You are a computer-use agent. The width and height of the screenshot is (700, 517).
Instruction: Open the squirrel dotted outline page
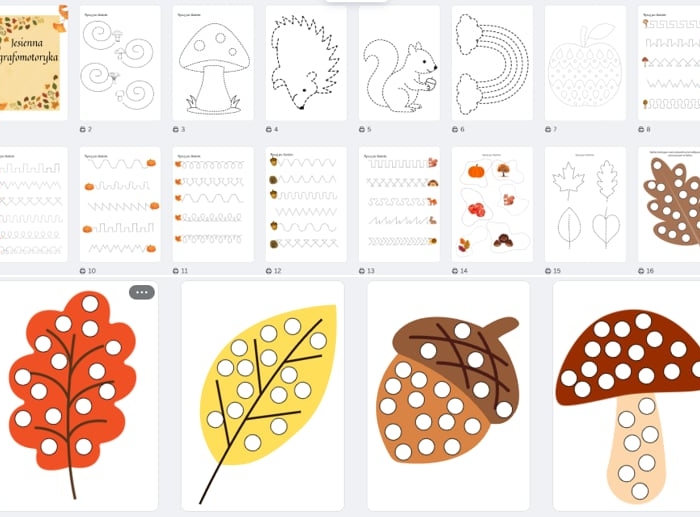pos(399,63)
